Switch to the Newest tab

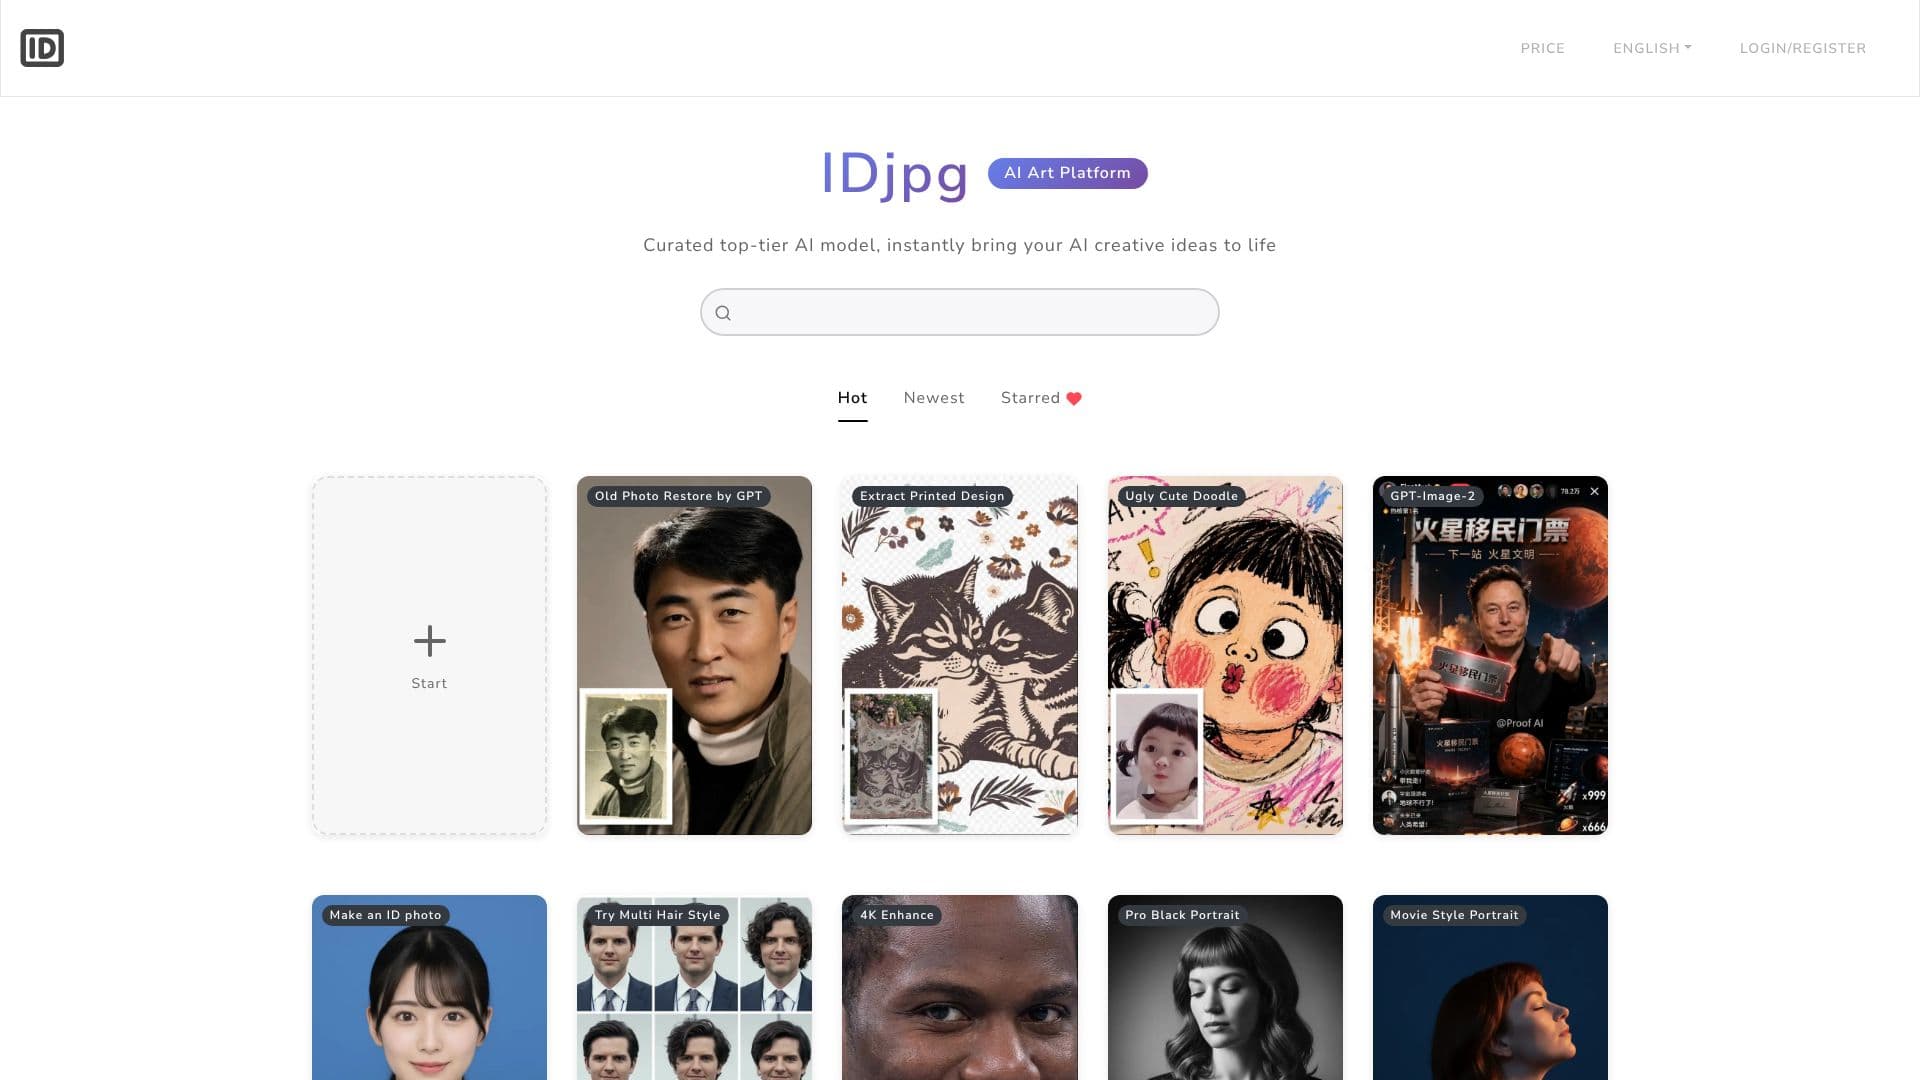[934, 398]
